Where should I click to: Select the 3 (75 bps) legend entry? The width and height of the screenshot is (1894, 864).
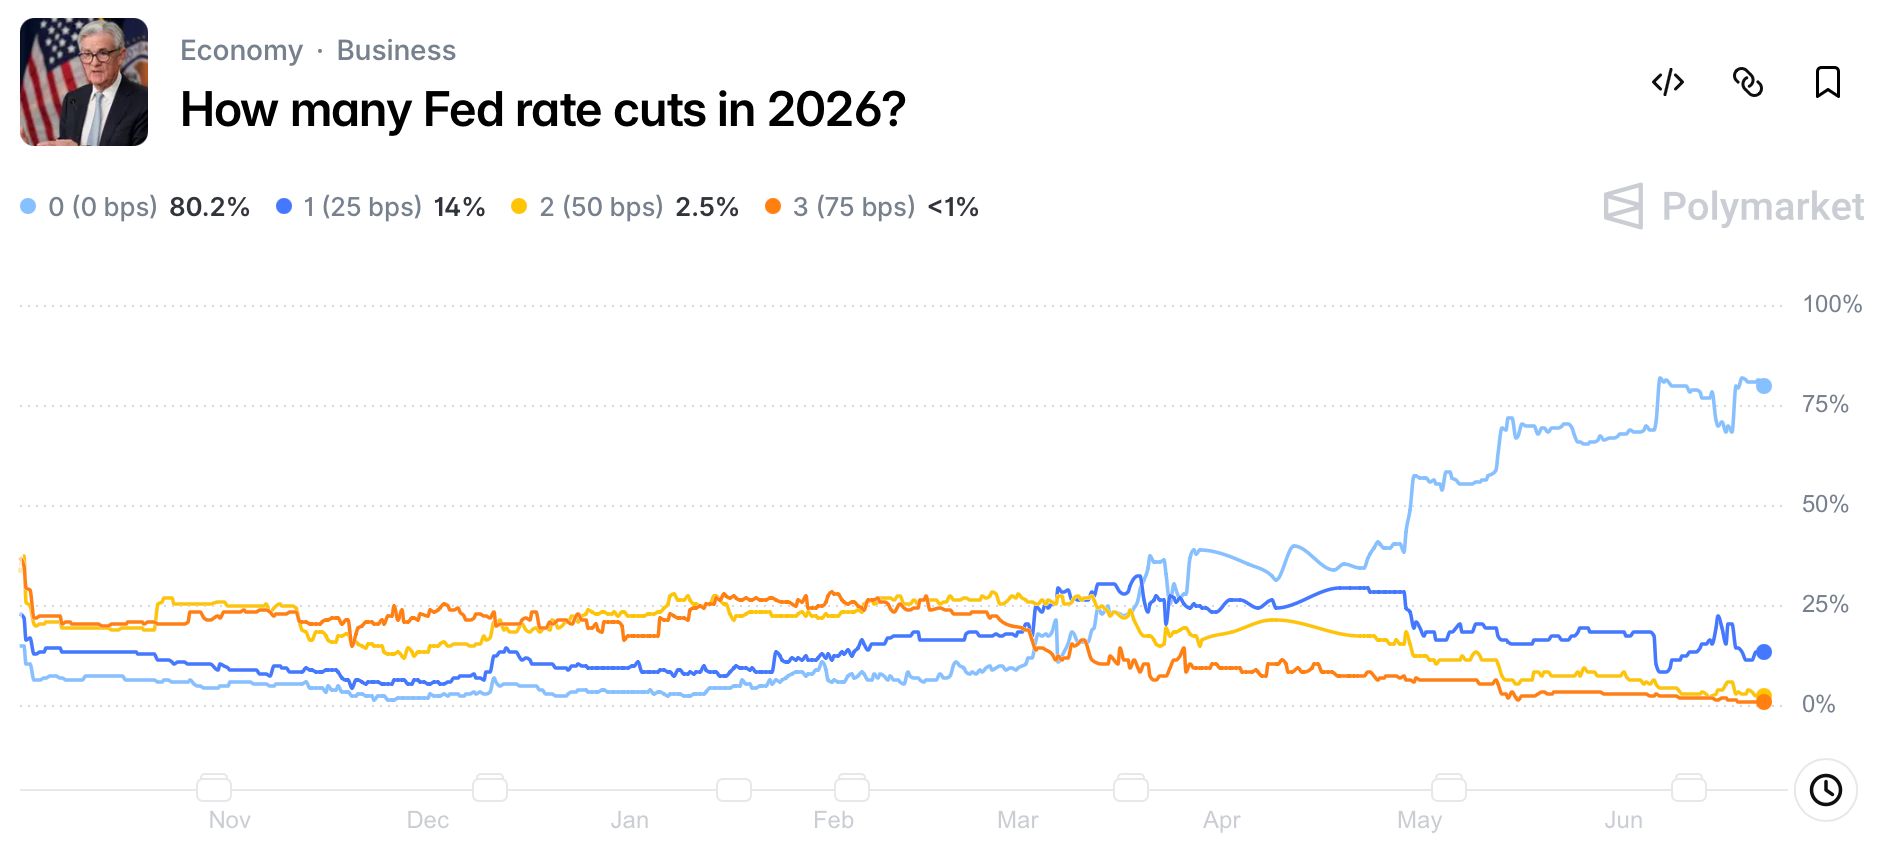pos(872,207)
